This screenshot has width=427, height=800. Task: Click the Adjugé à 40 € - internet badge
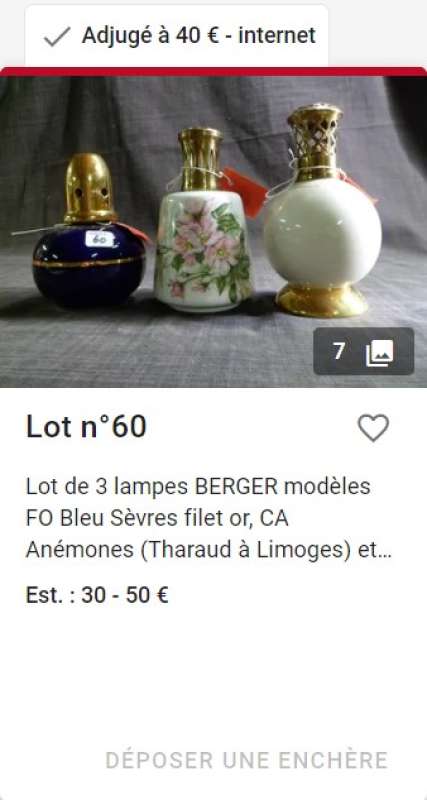click(x=177, y=36)
